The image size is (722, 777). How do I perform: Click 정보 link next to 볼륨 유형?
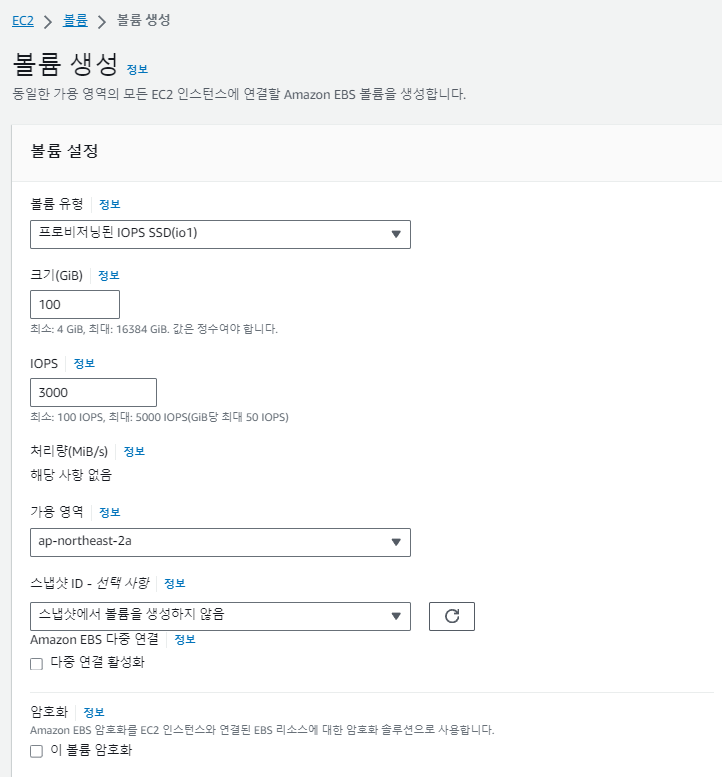pyautogui.click(x=109, y=204)
